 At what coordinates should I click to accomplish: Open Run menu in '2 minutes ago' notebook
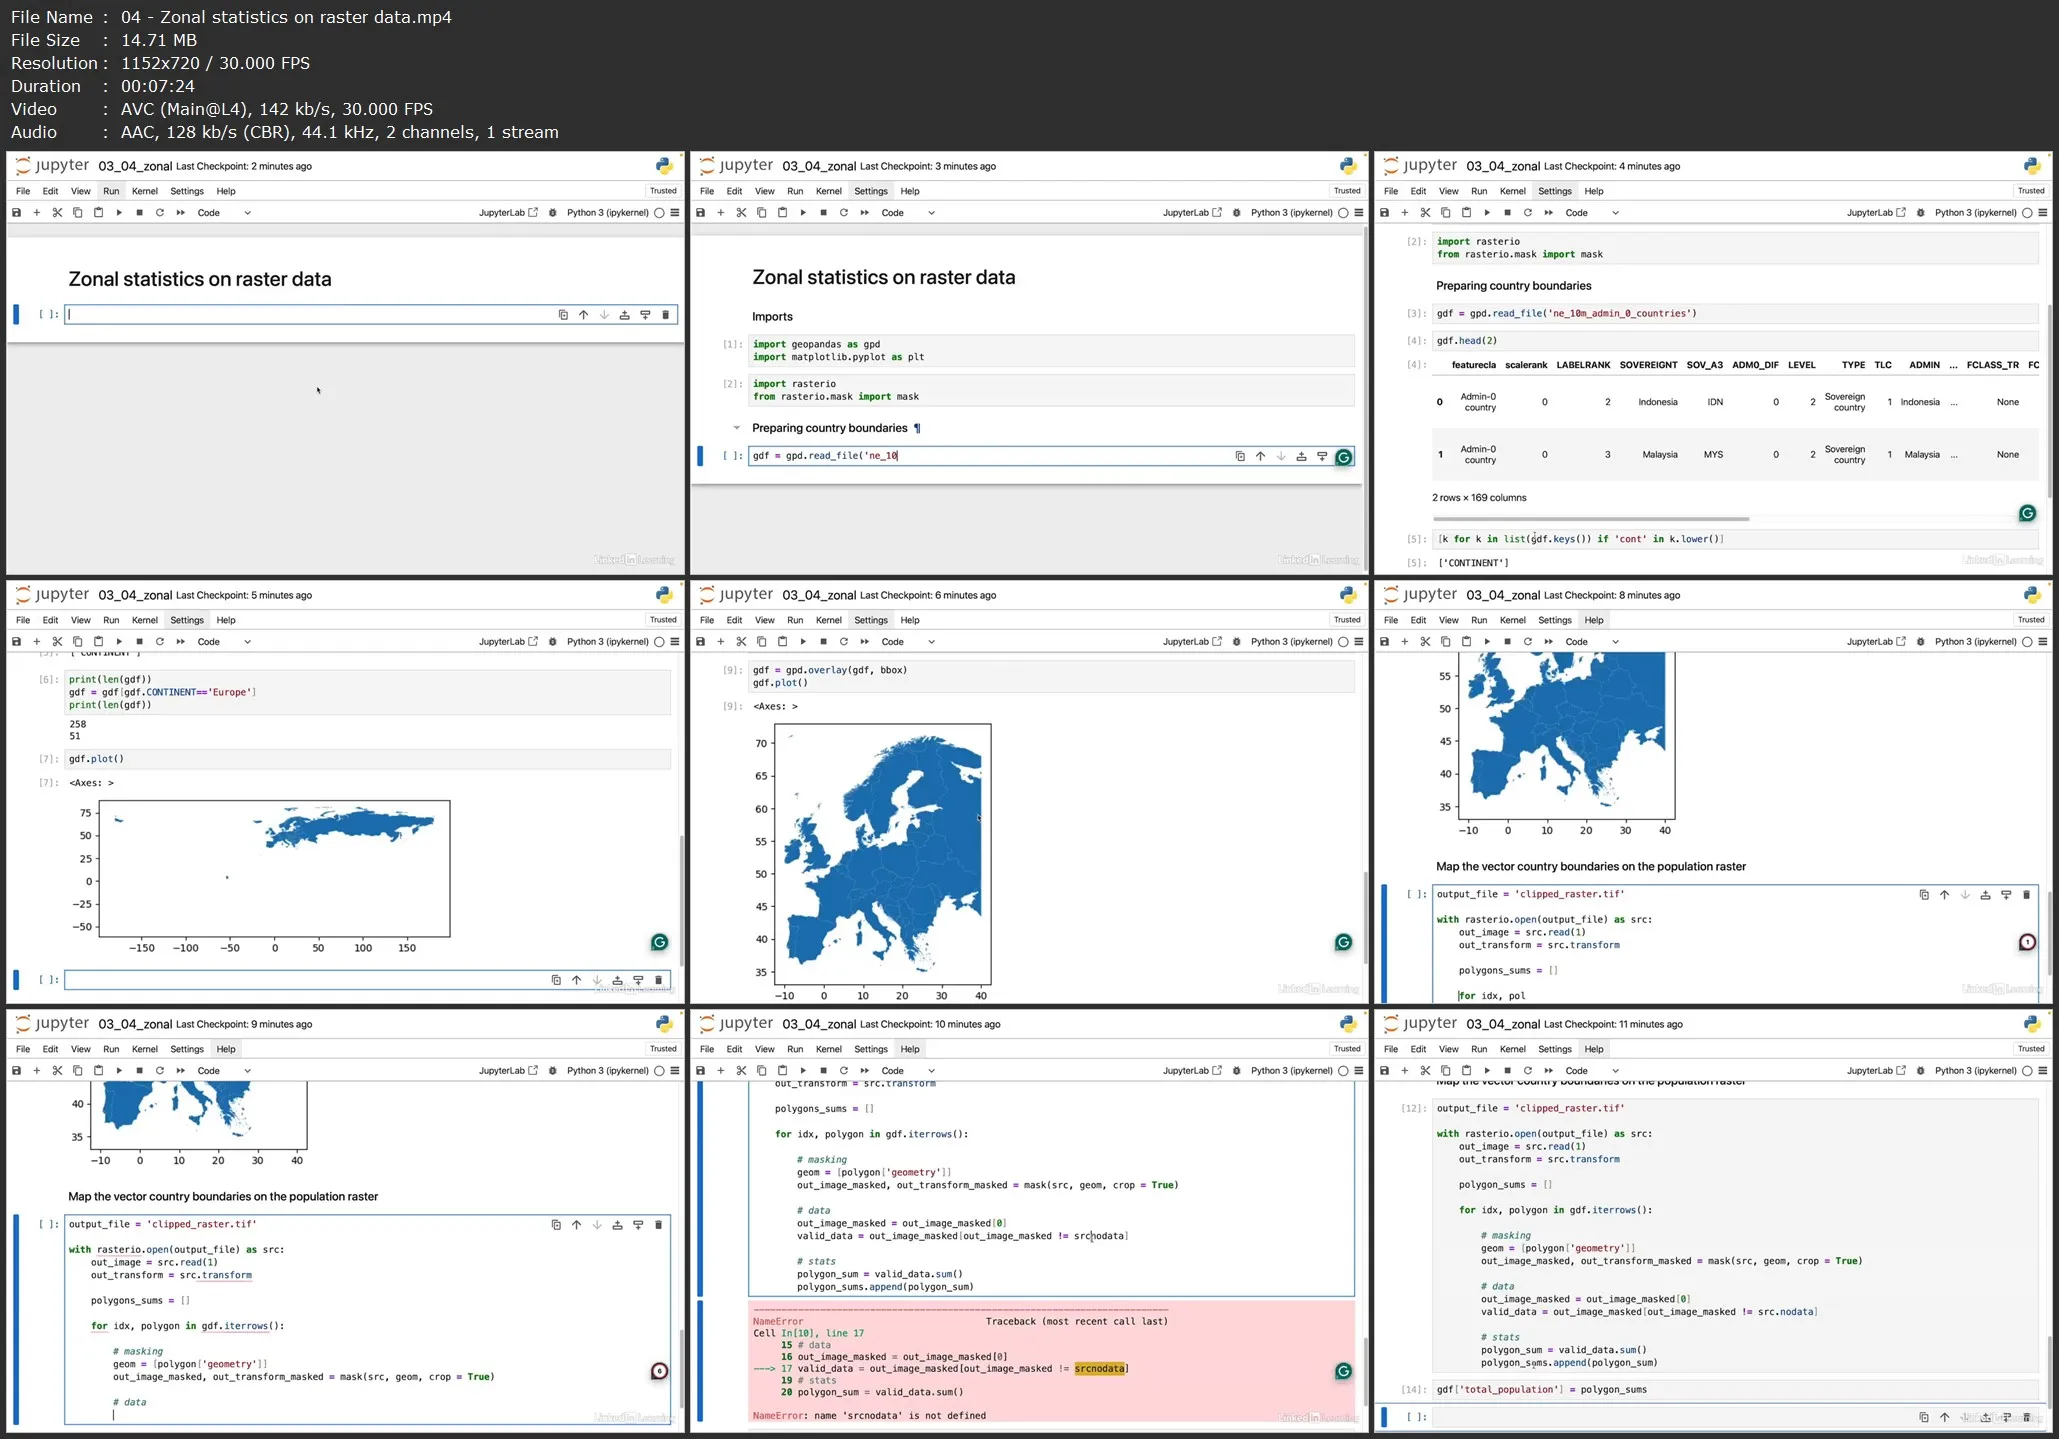click(x=111, y=191)
